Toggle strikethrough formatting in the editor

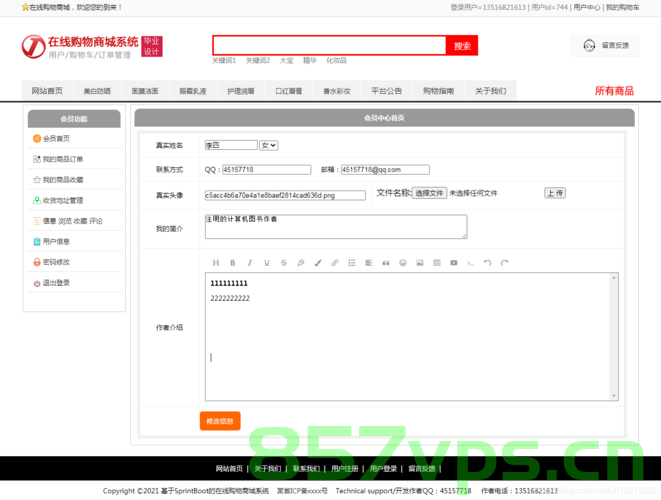pyautogui.click(x=284, y=263)
